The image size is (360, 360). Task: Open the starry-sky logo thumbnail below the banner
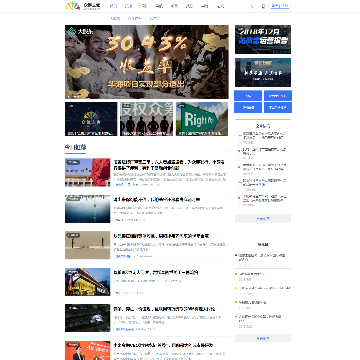(91, 119)
